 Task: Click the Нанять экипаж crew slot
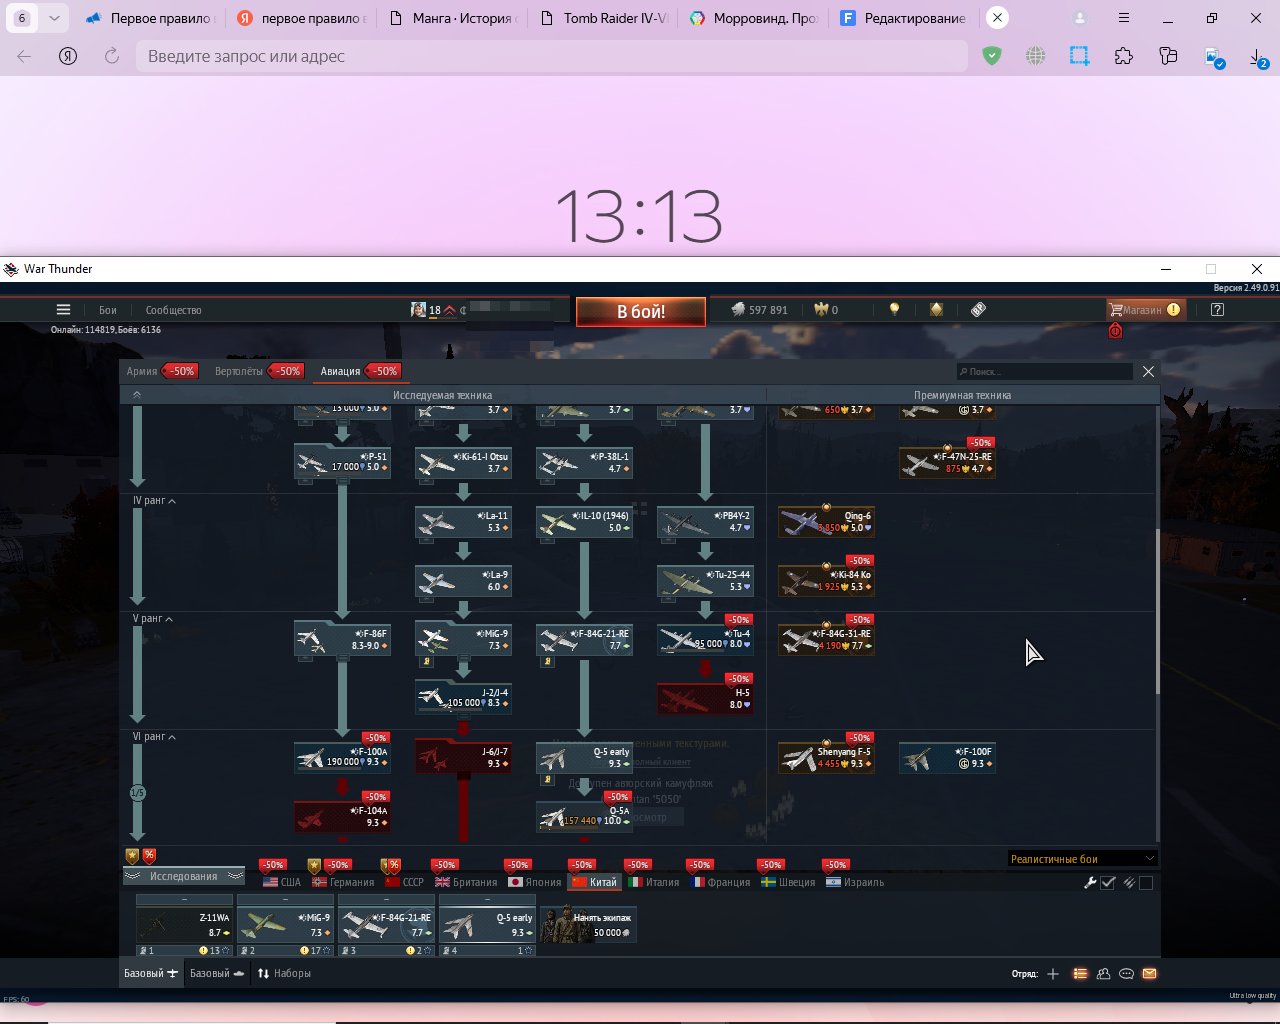point(588,925)
